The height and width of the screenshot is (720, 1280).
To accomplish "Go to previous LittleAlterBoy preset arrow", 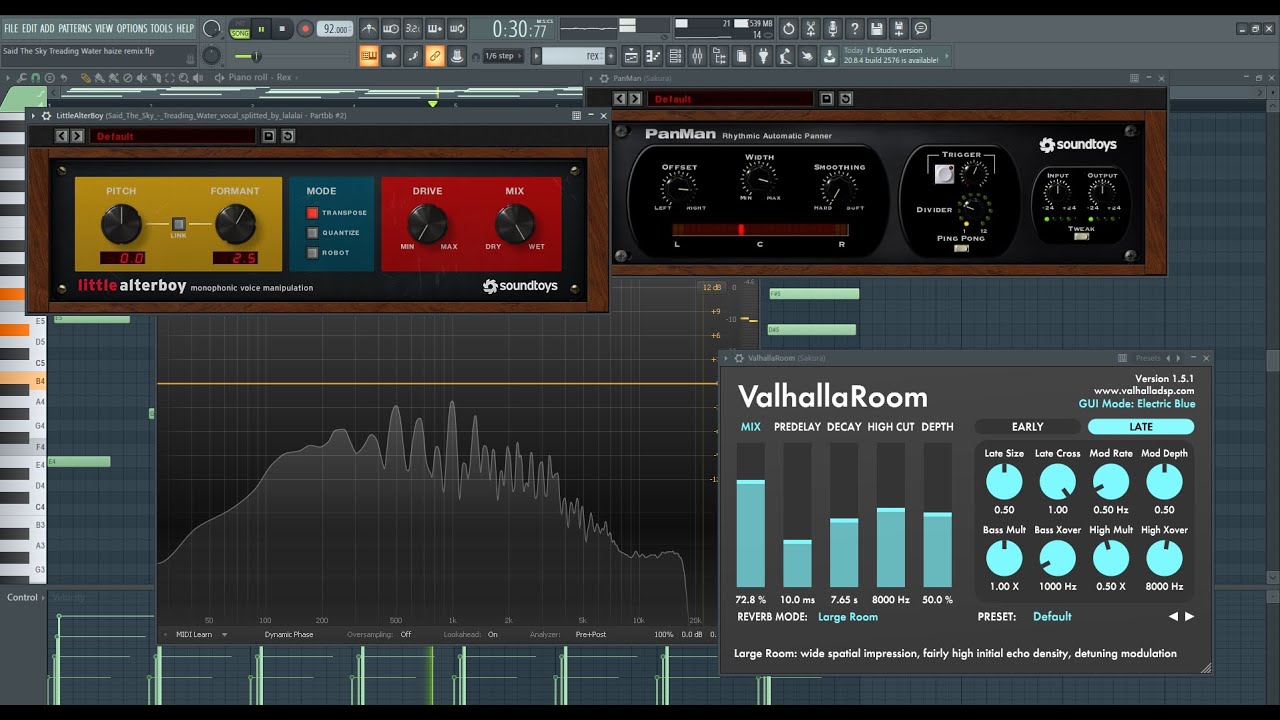I will coord(62,136).
